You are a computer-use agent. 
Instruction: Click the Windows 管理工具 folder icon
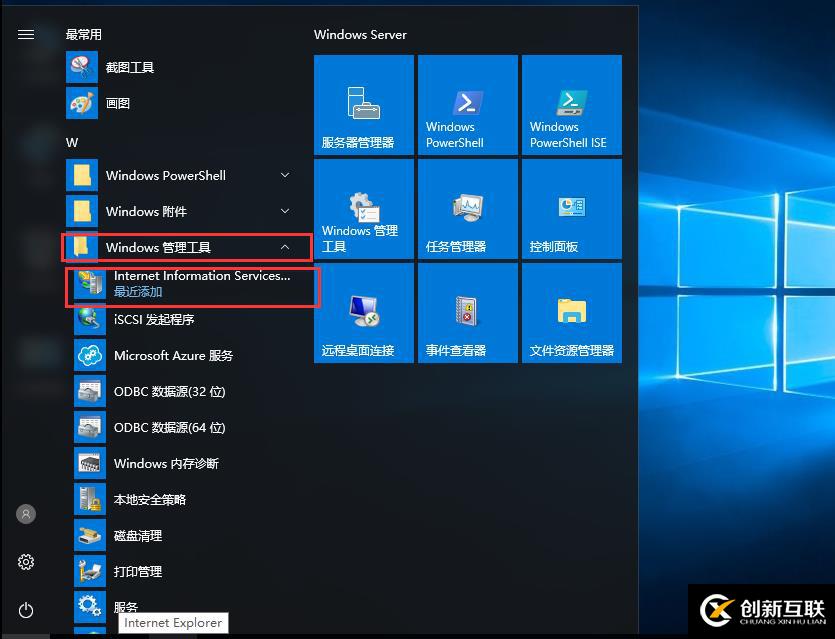pos(82,247)
